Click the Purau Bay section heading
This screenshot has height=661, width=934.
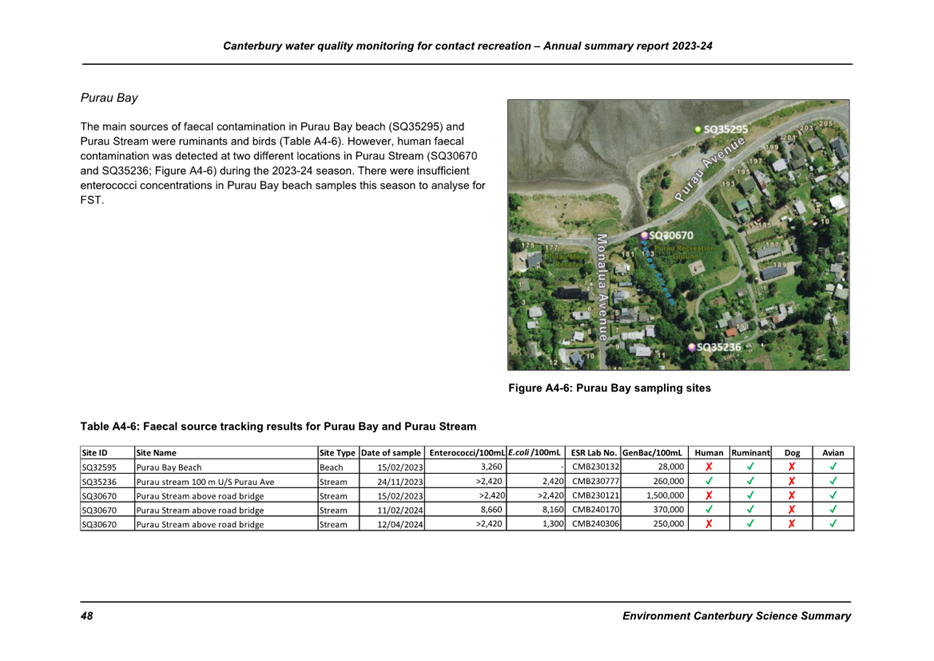[109, 98]
